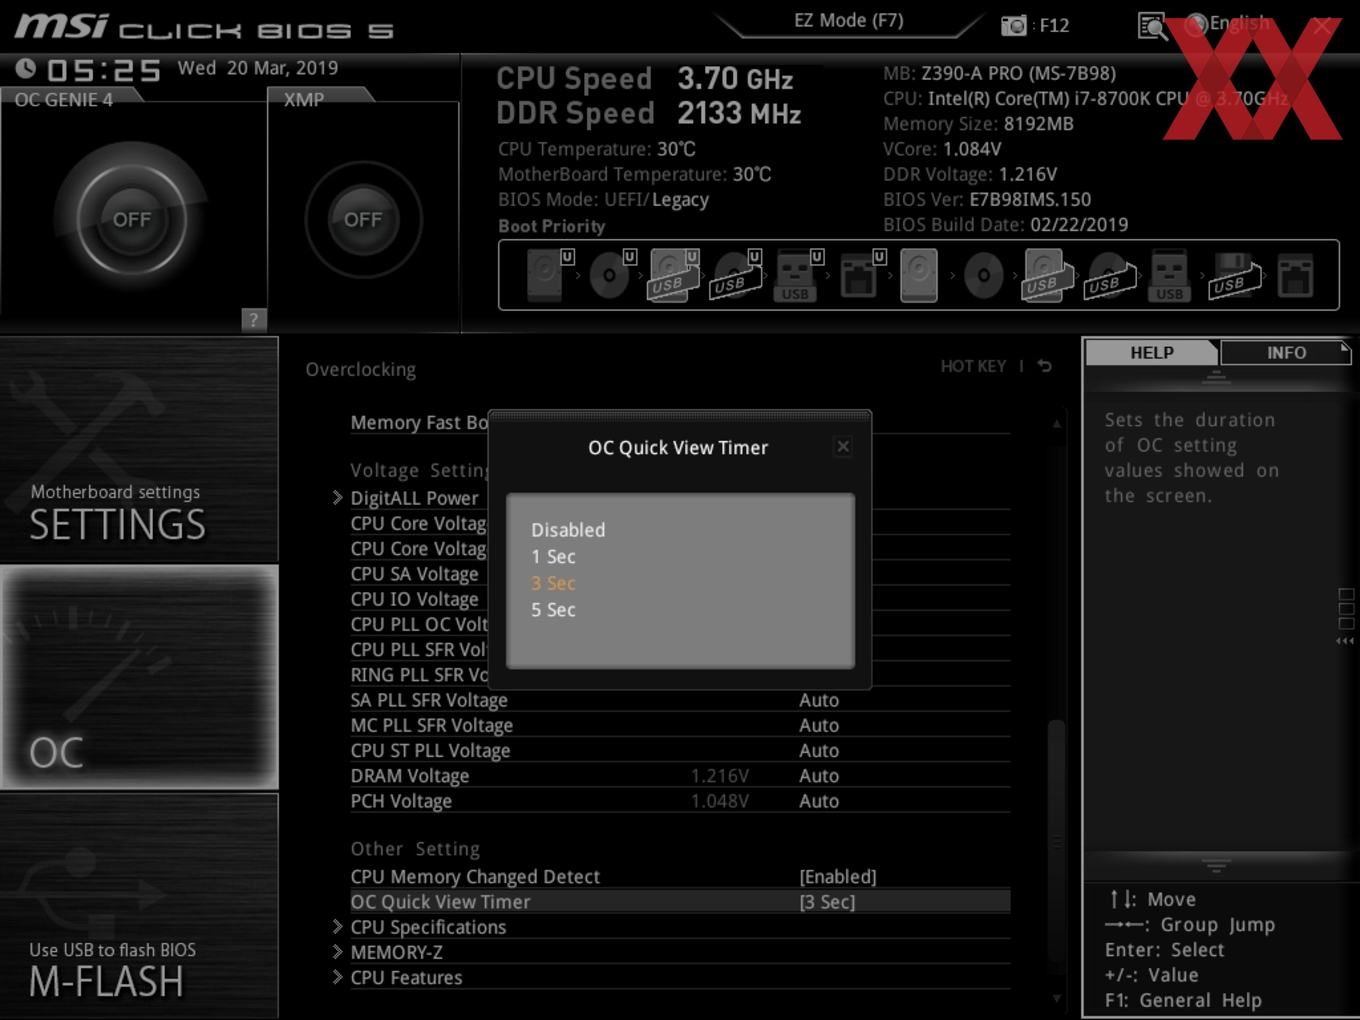Switch to EZ Mode (F7)
This screenshot has width=1360, height=1020.
(x=848, y=21)
